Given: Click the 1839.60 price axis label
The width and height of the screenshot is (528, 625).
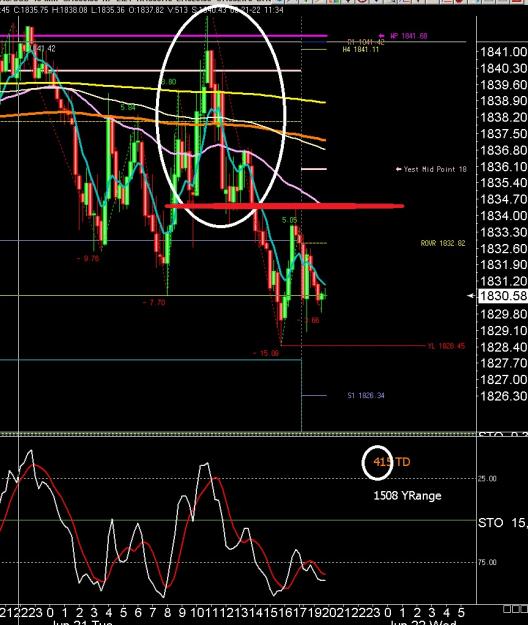Looking at the screenshot, I should pyautogui.click(x=504, y=85).
